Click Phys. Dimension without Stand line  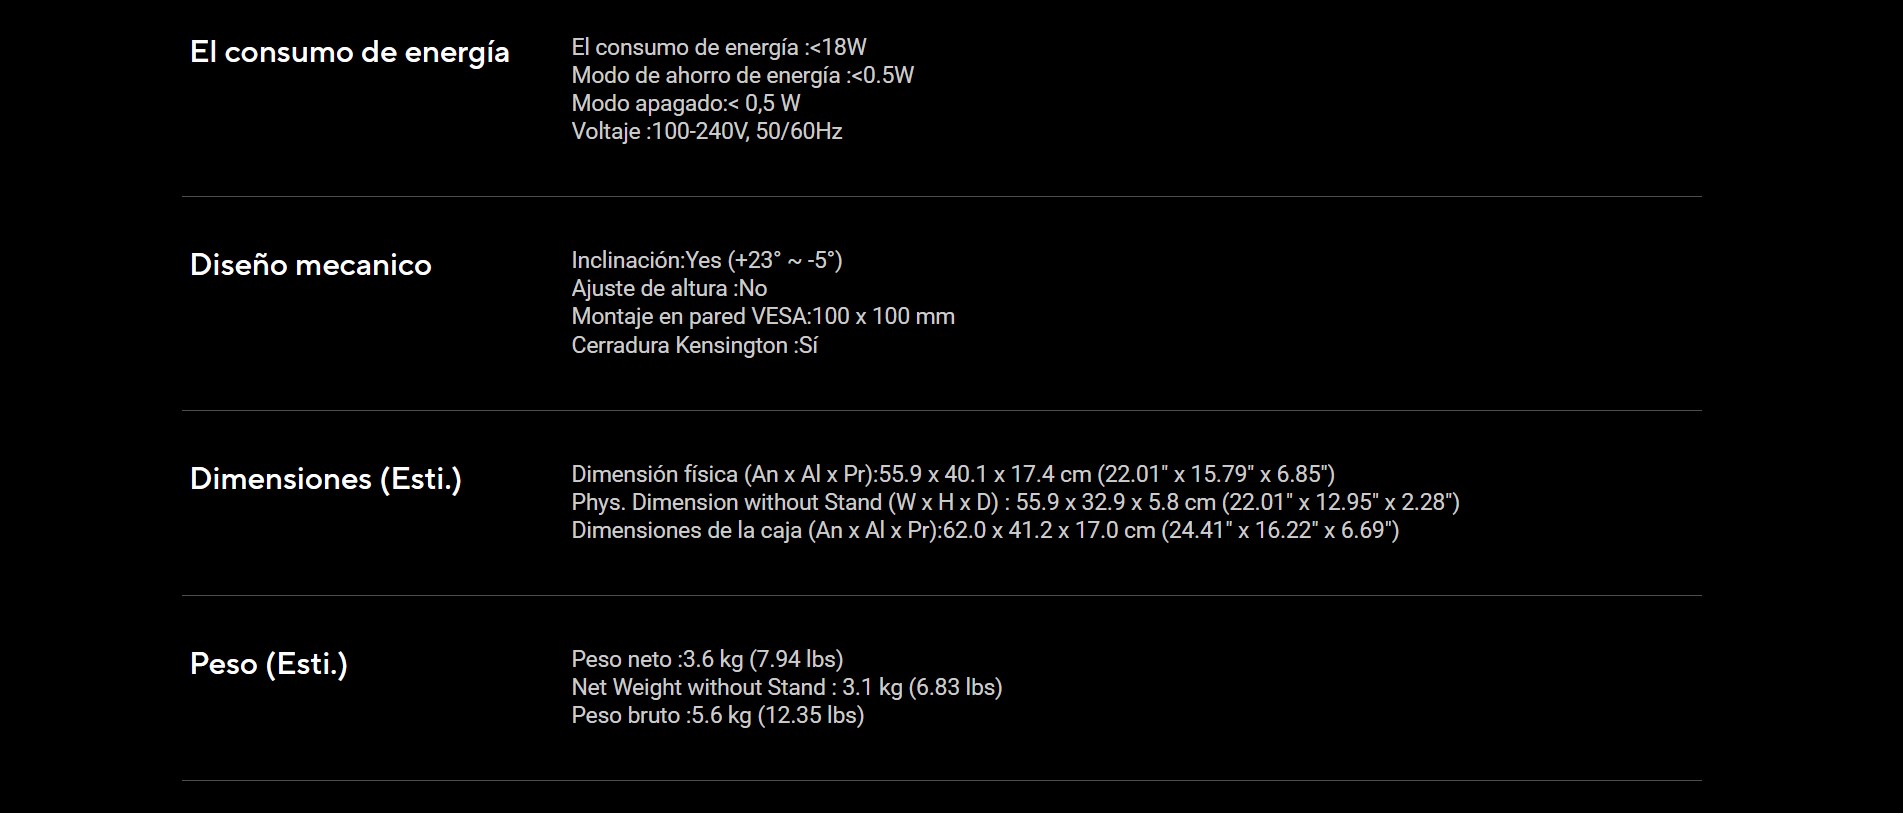[x=1016, y=502]
